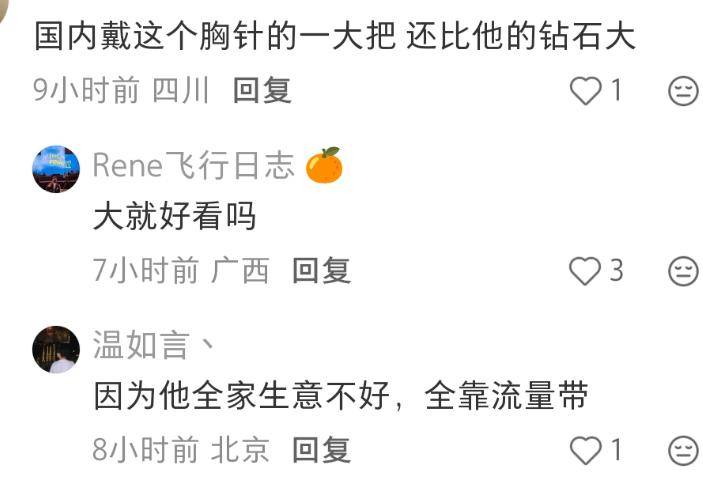Like Rene飞行日志's comment with the heart
Image resolution: width=703 pixels, height=479 pixels.
[x=585, y=270]
